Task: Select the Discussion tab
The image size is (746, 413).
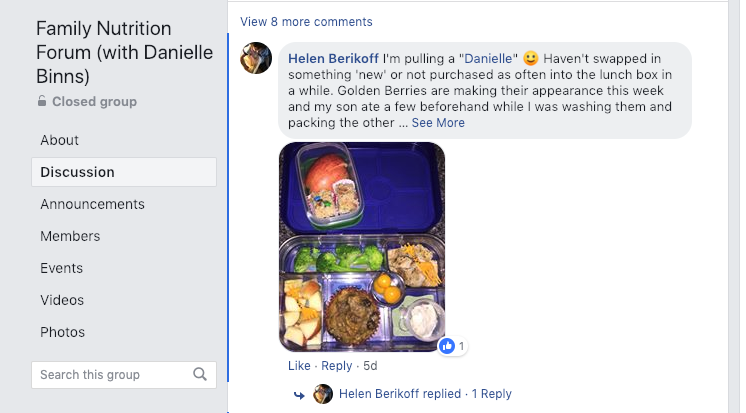Action: point(78,172)
